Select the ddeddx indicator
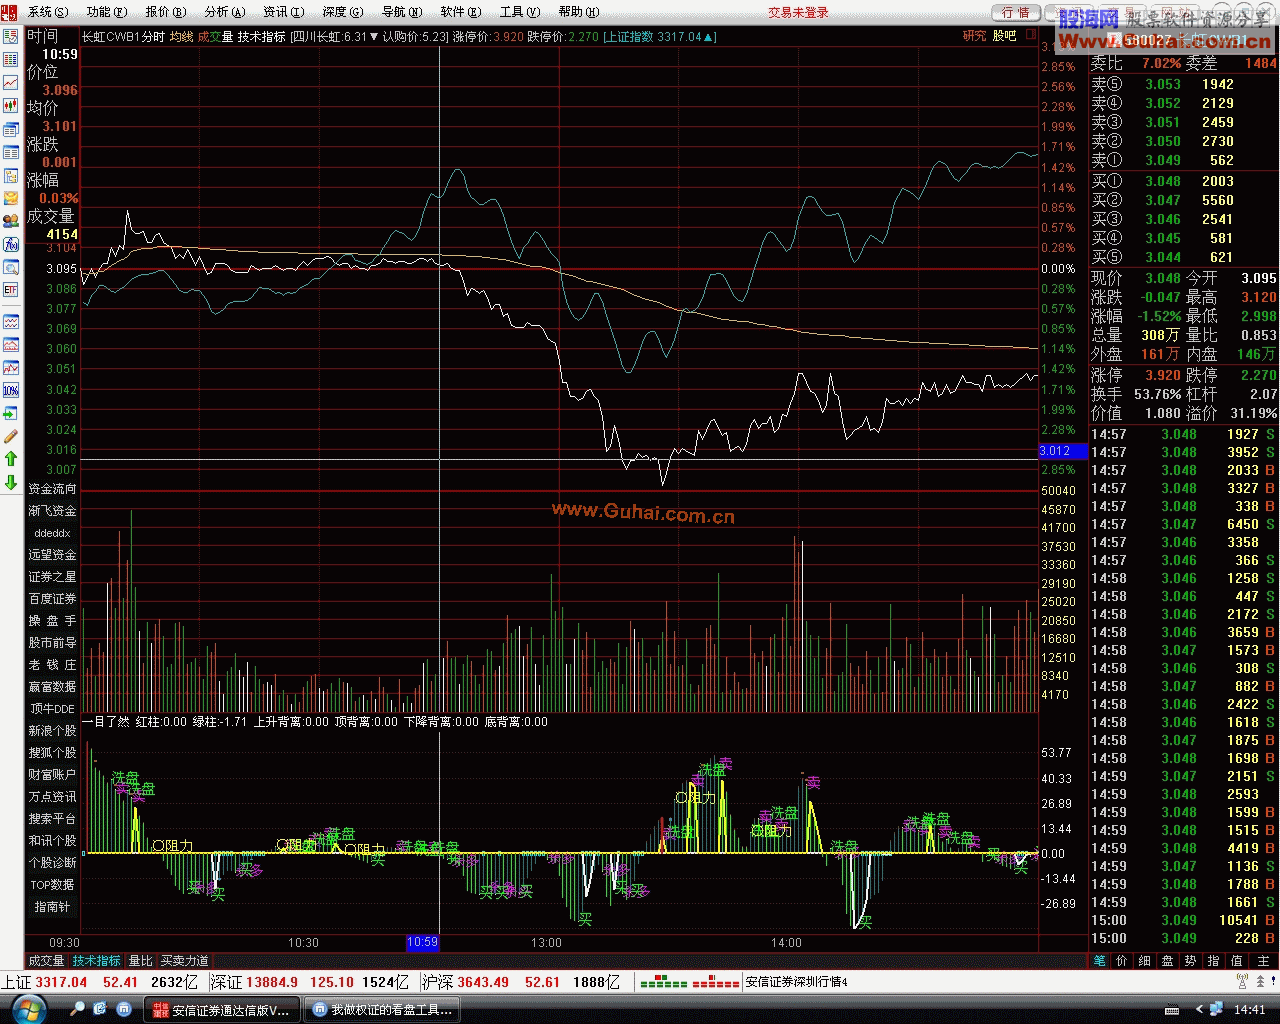1280x1024 pixels. 52,533
